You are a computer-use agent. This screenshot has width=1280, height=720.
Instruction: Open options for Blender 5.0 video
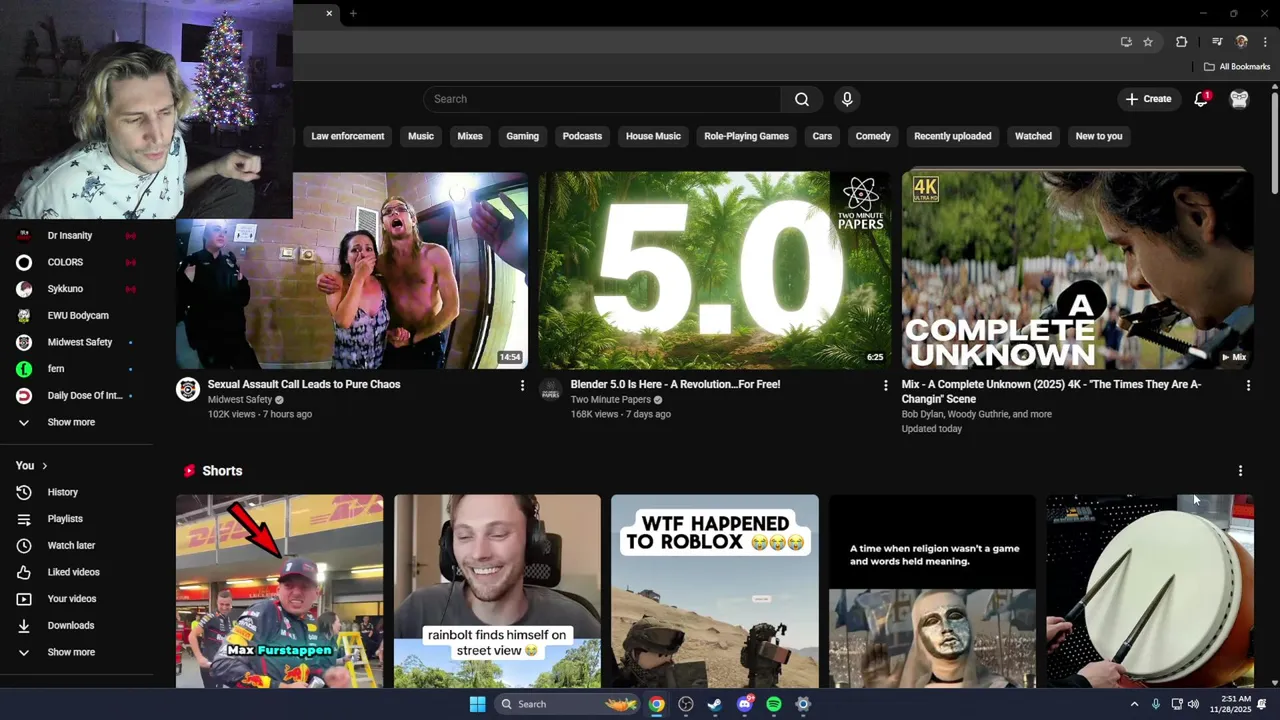pos(885,385)
